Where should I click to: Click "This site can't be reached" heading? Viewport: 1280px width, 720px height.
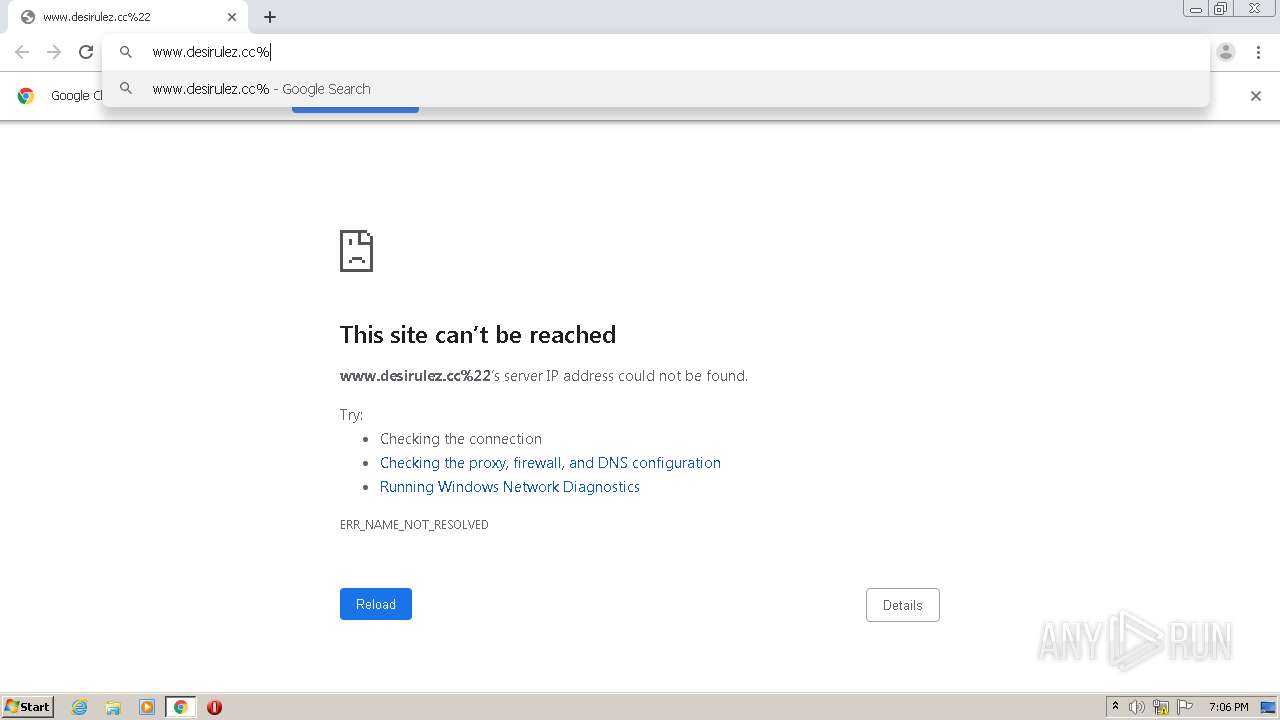[x=478, y=335]
